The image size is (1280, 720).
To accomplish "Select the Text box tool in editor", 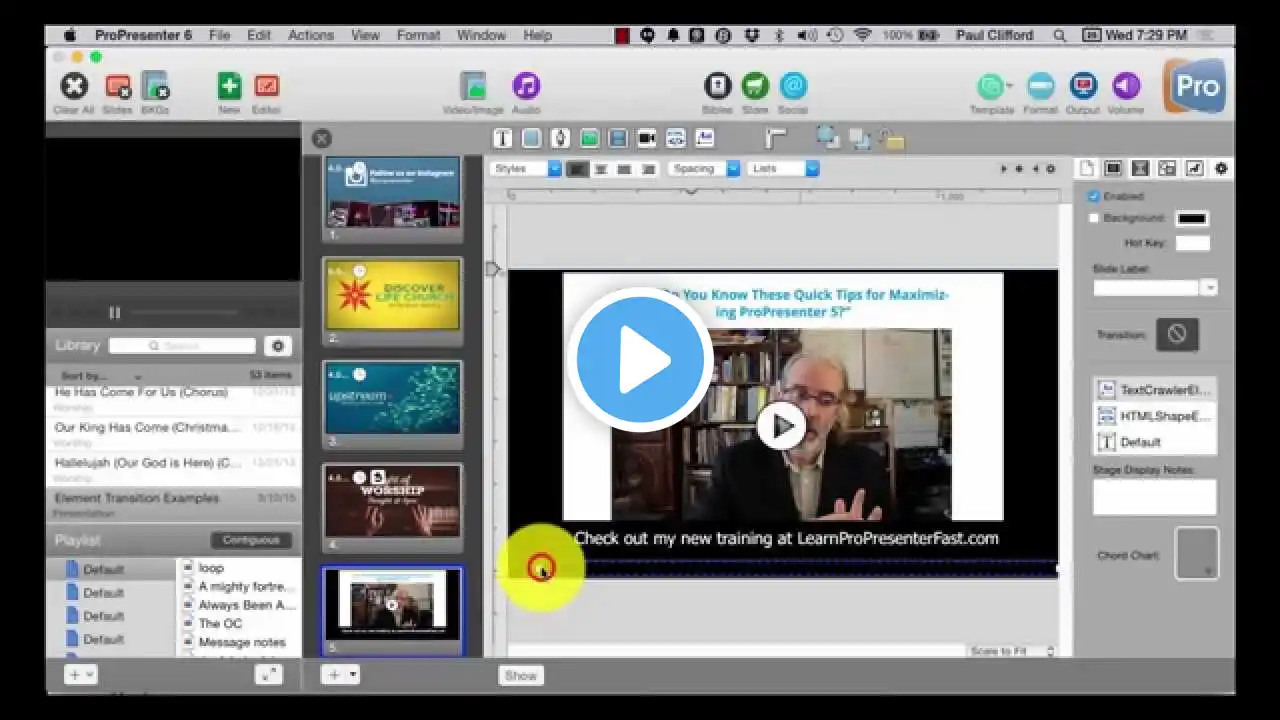I will (x=503, y=139).
